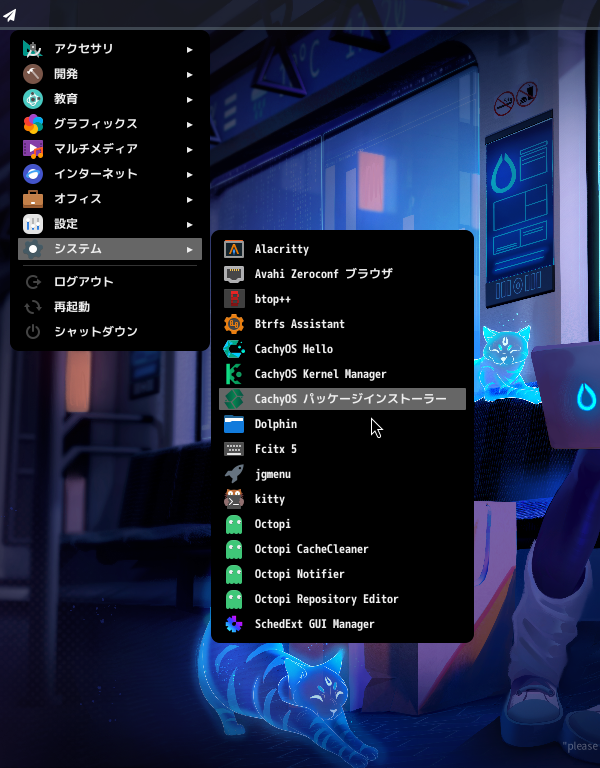The height and width of the screenshot is (768, 600).
Task: Choose ログアウト to log out
Action: point(110,282)
